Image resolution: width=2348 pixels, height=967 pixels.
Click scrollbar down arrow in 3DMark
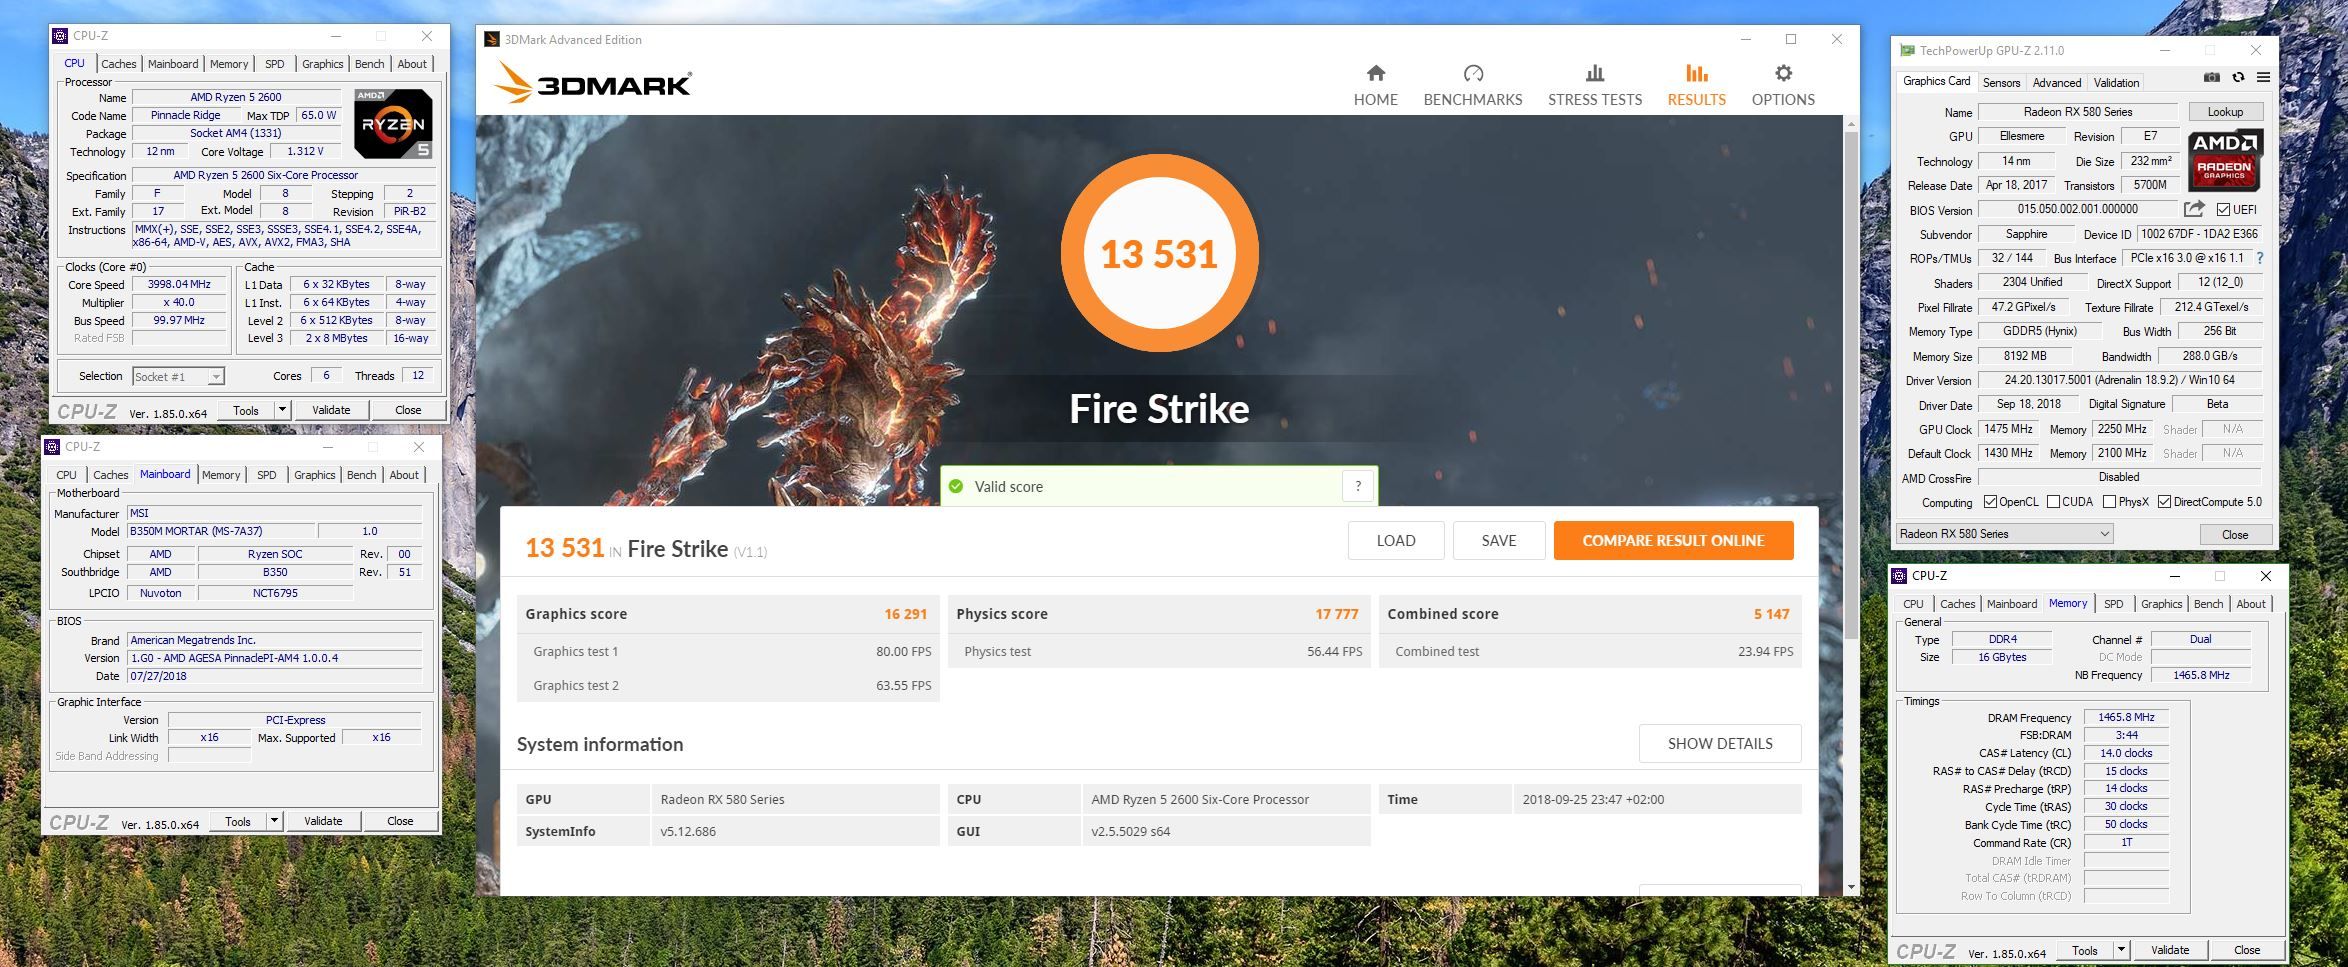coord(1851,887)
